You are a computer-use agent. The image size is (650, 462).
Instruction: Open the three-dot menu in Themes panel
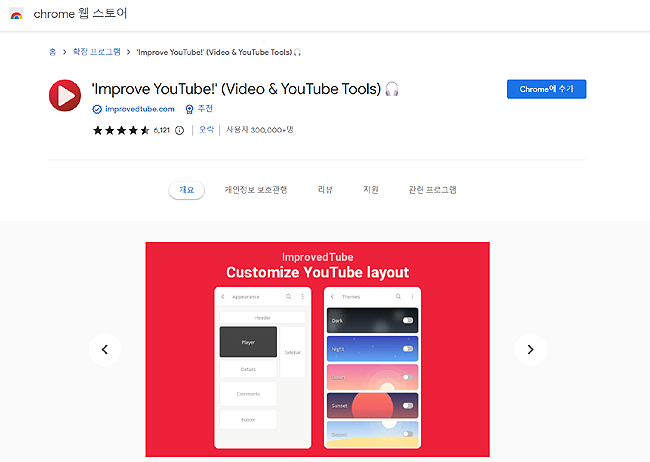[412, 297]
